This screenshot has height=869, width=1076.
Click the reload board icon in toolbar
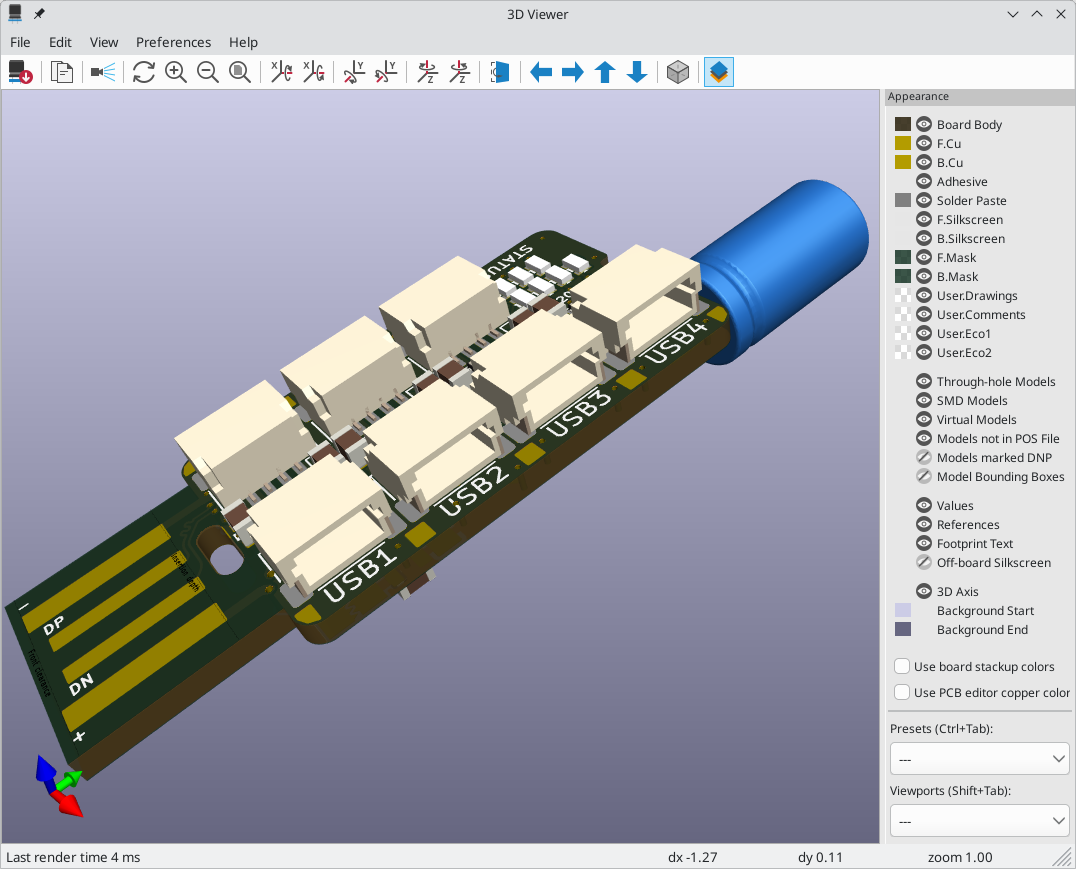[20, 72]
